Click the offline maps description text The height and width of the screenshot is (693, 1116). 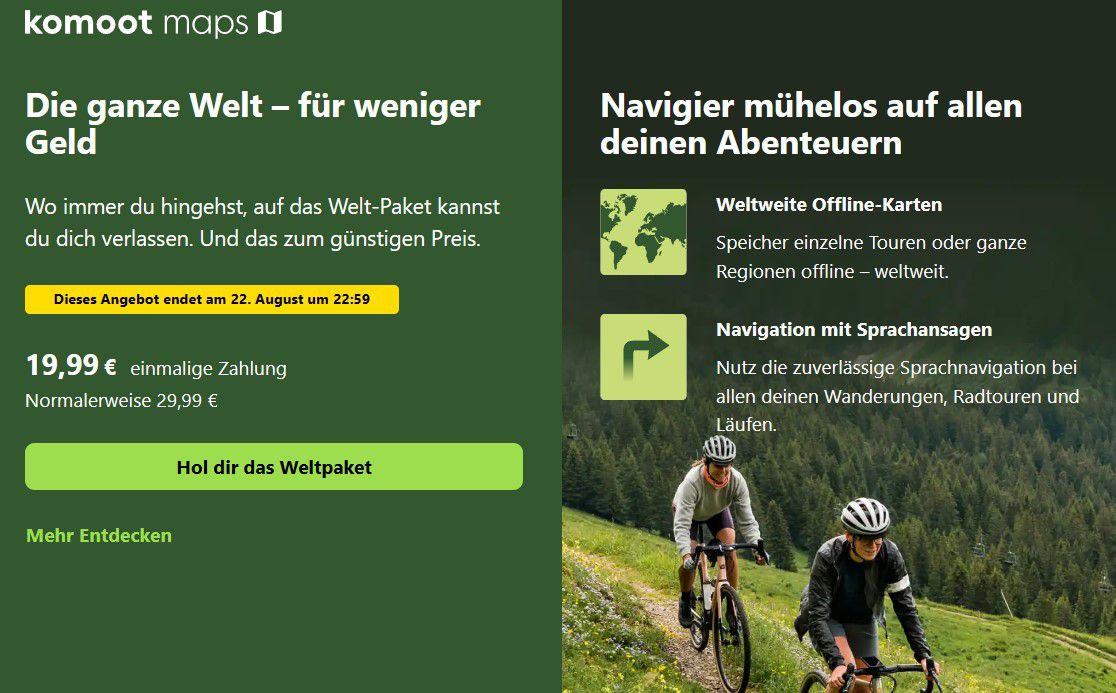point(871,257)
